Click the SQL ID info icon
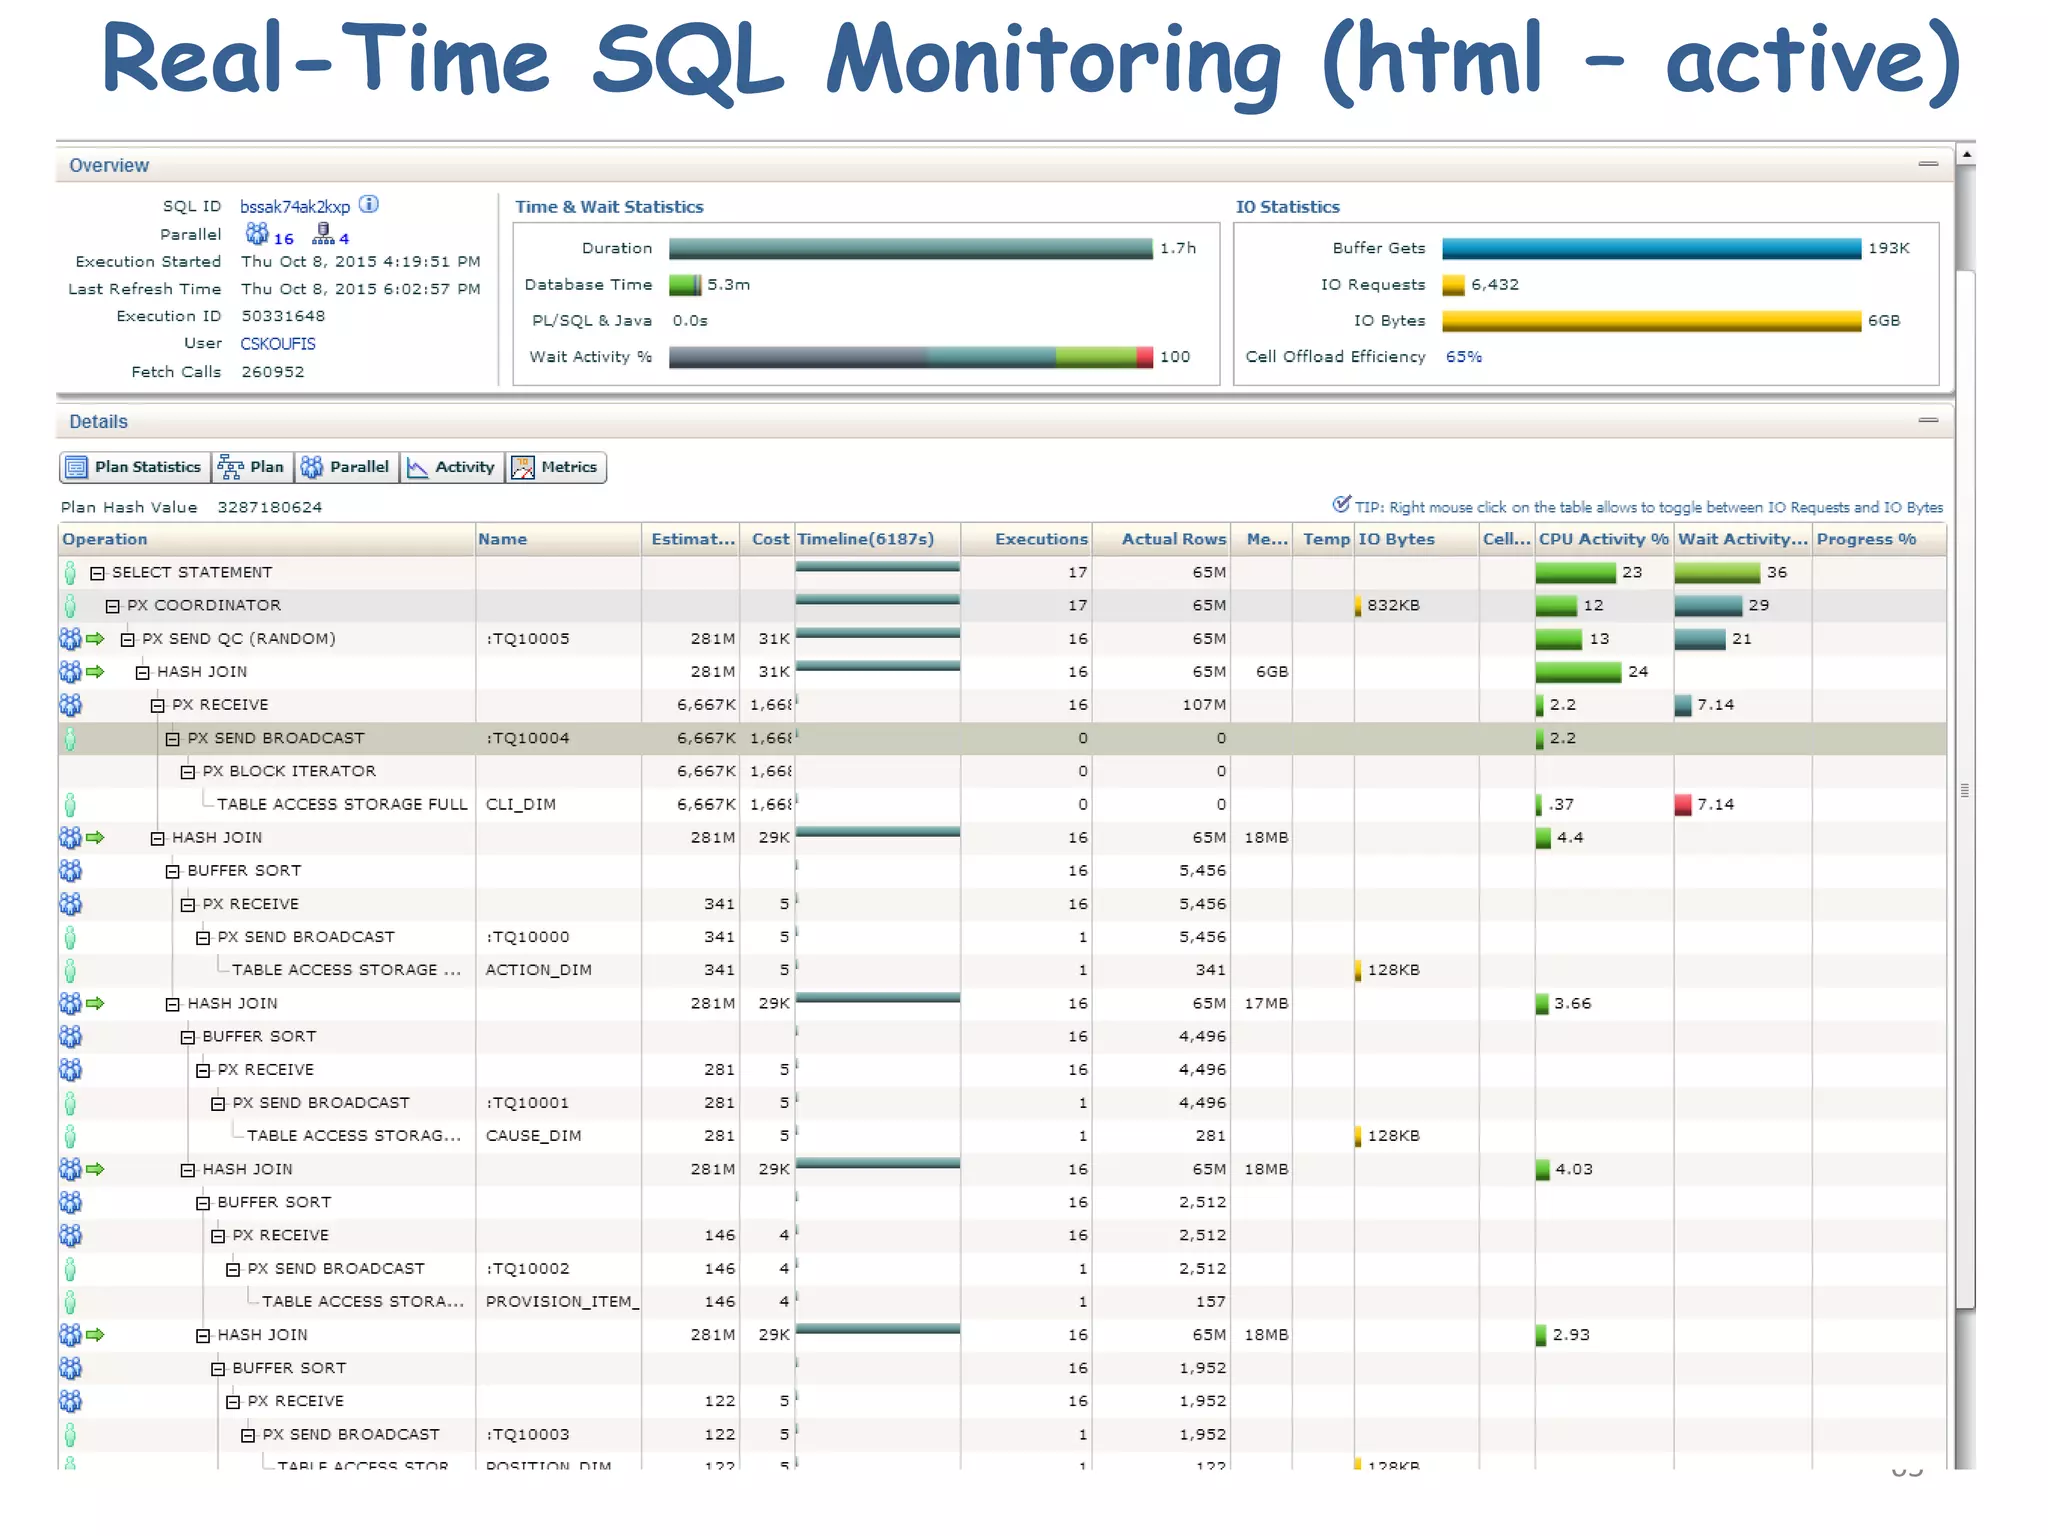Viewport: 2048px width, 1536px height. [x=369, y=204]
